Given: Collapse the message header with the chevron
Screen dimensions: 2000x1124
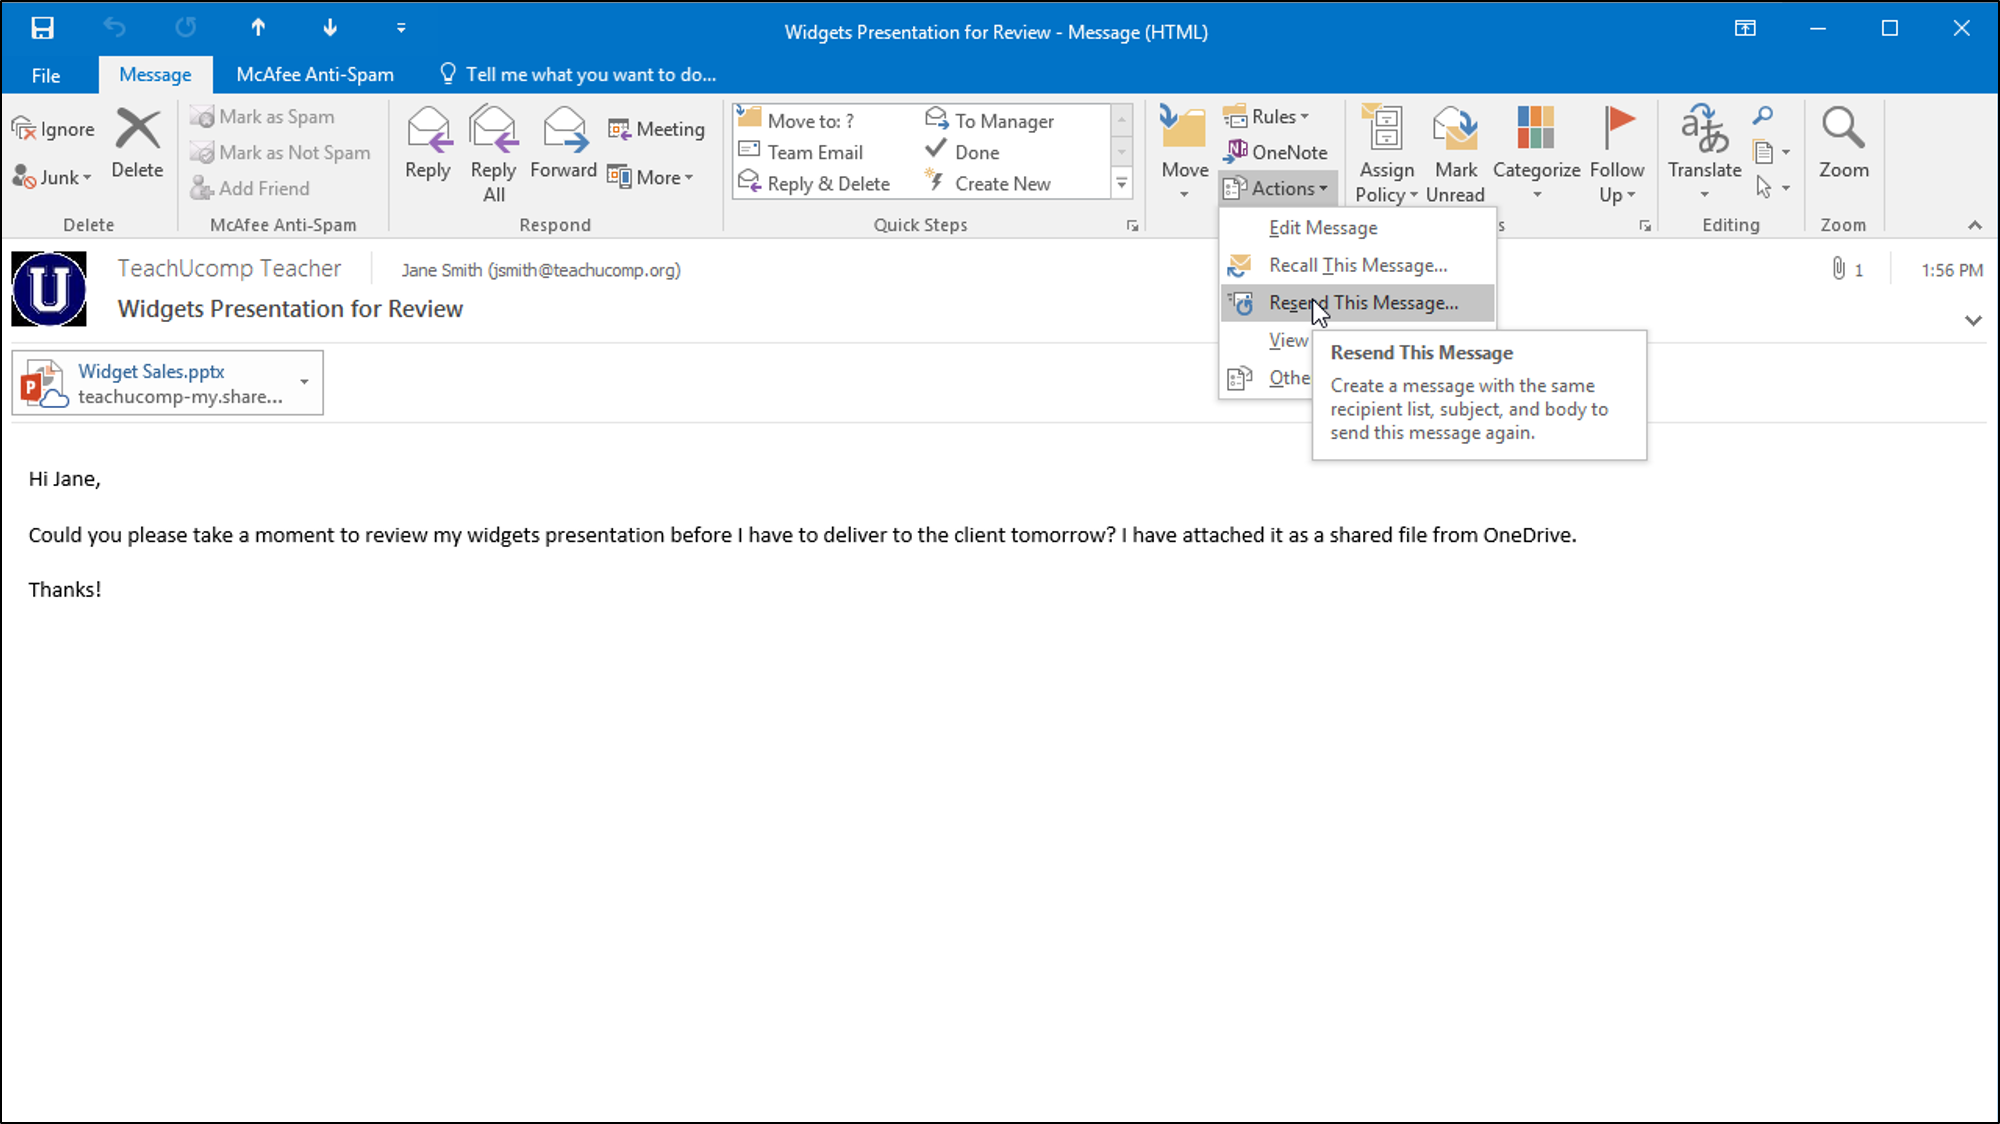Looking at the screenshot, I should click(x=1973, y=321).
